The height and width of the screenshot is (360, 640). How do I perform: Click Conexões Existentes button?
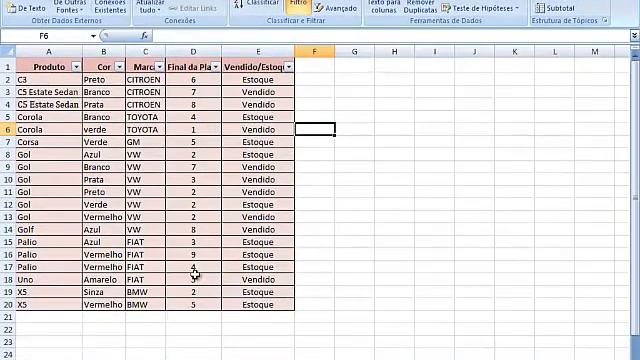click(110, 7)
